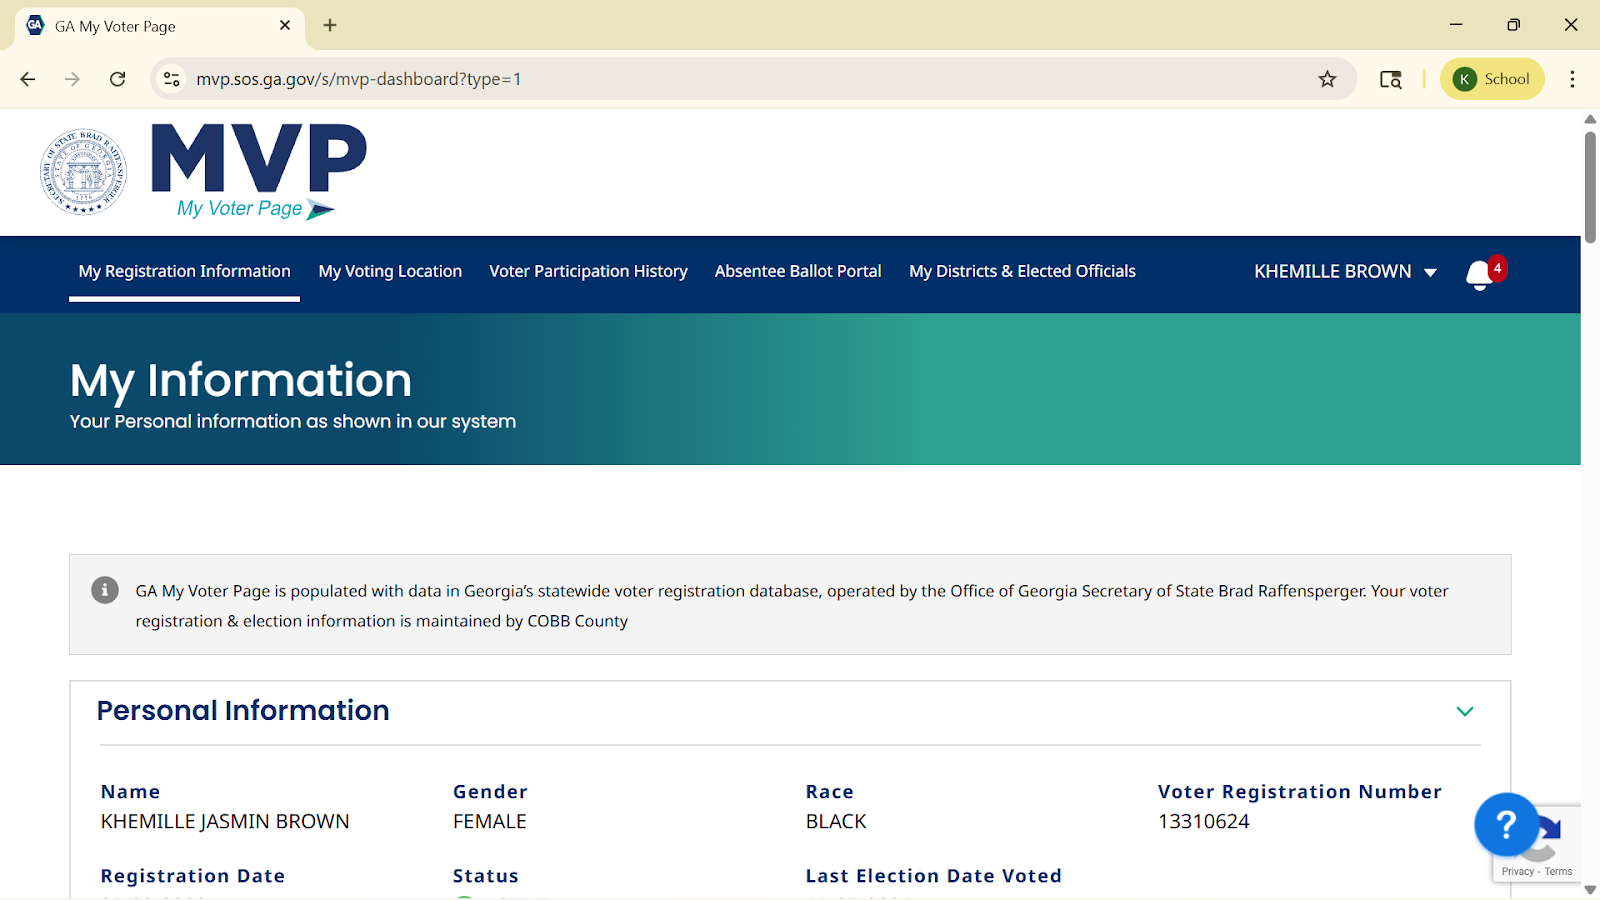1600x900 pixels.
Task: Open the Voter Participation History tab
Action: [588, 271]
